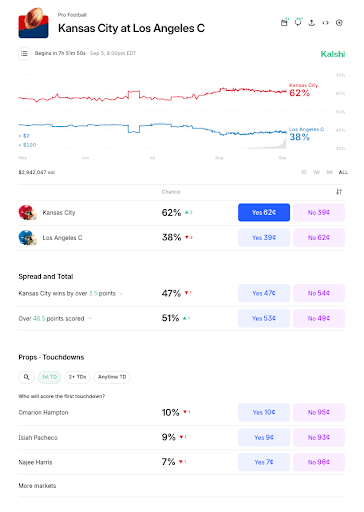This screenshot has height=512, width=364.
Task: Select the 2+ TDs filter
Action: [77, 377]
